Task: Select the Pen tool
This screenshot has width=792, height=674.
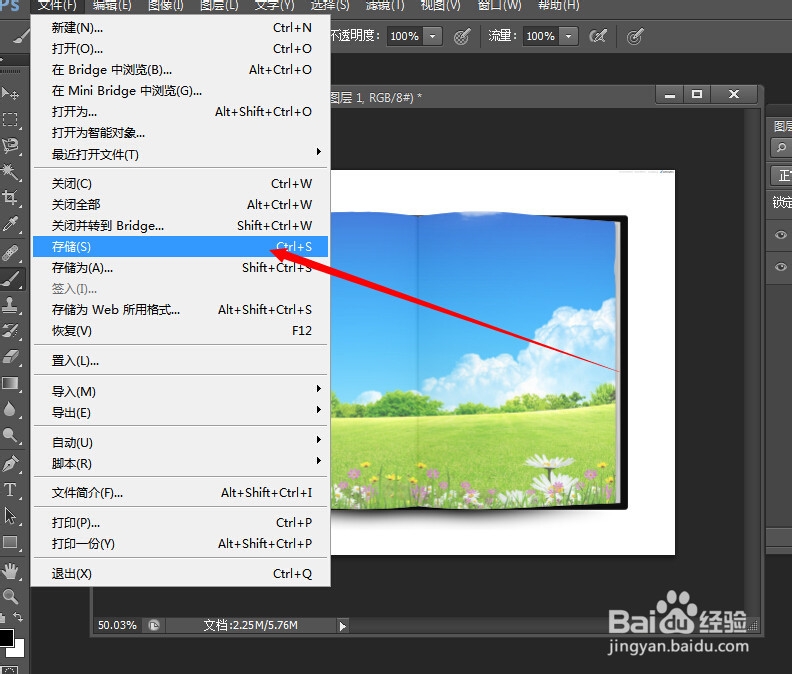Action: [10, 464]
